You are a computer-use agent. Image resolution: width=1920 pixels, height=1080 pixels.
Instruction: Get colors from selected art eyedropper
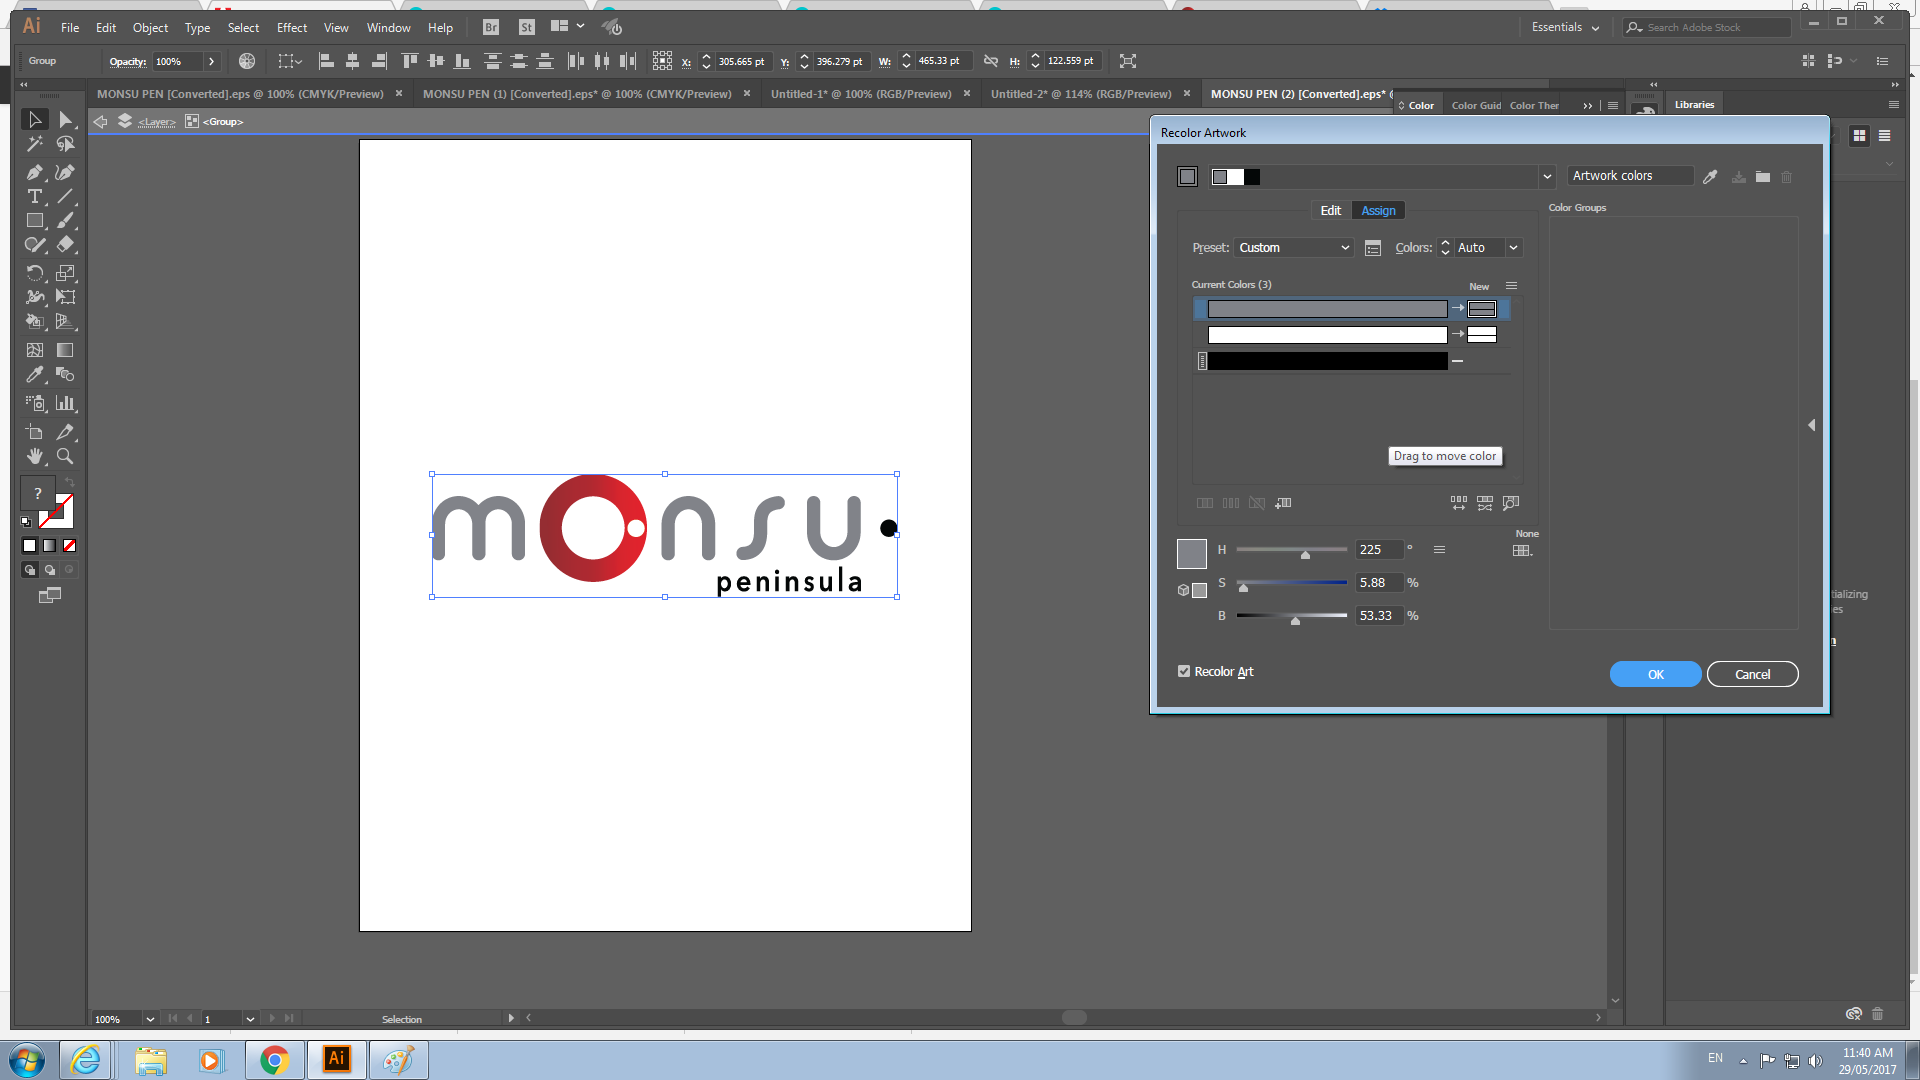coord(1710,177)
